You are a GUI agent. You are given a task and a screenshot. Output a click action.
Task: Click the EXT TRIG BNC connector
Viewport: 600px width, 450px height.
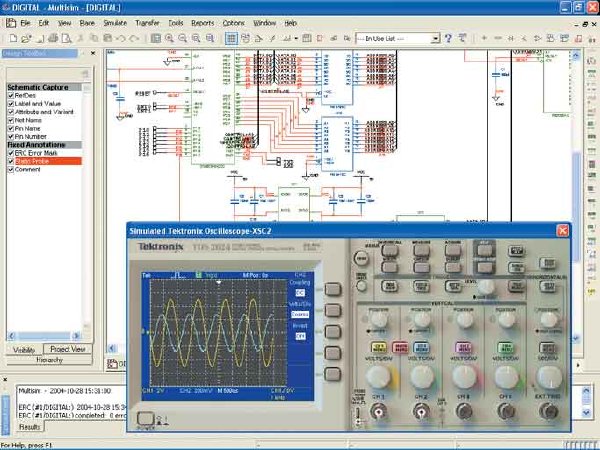548,411
